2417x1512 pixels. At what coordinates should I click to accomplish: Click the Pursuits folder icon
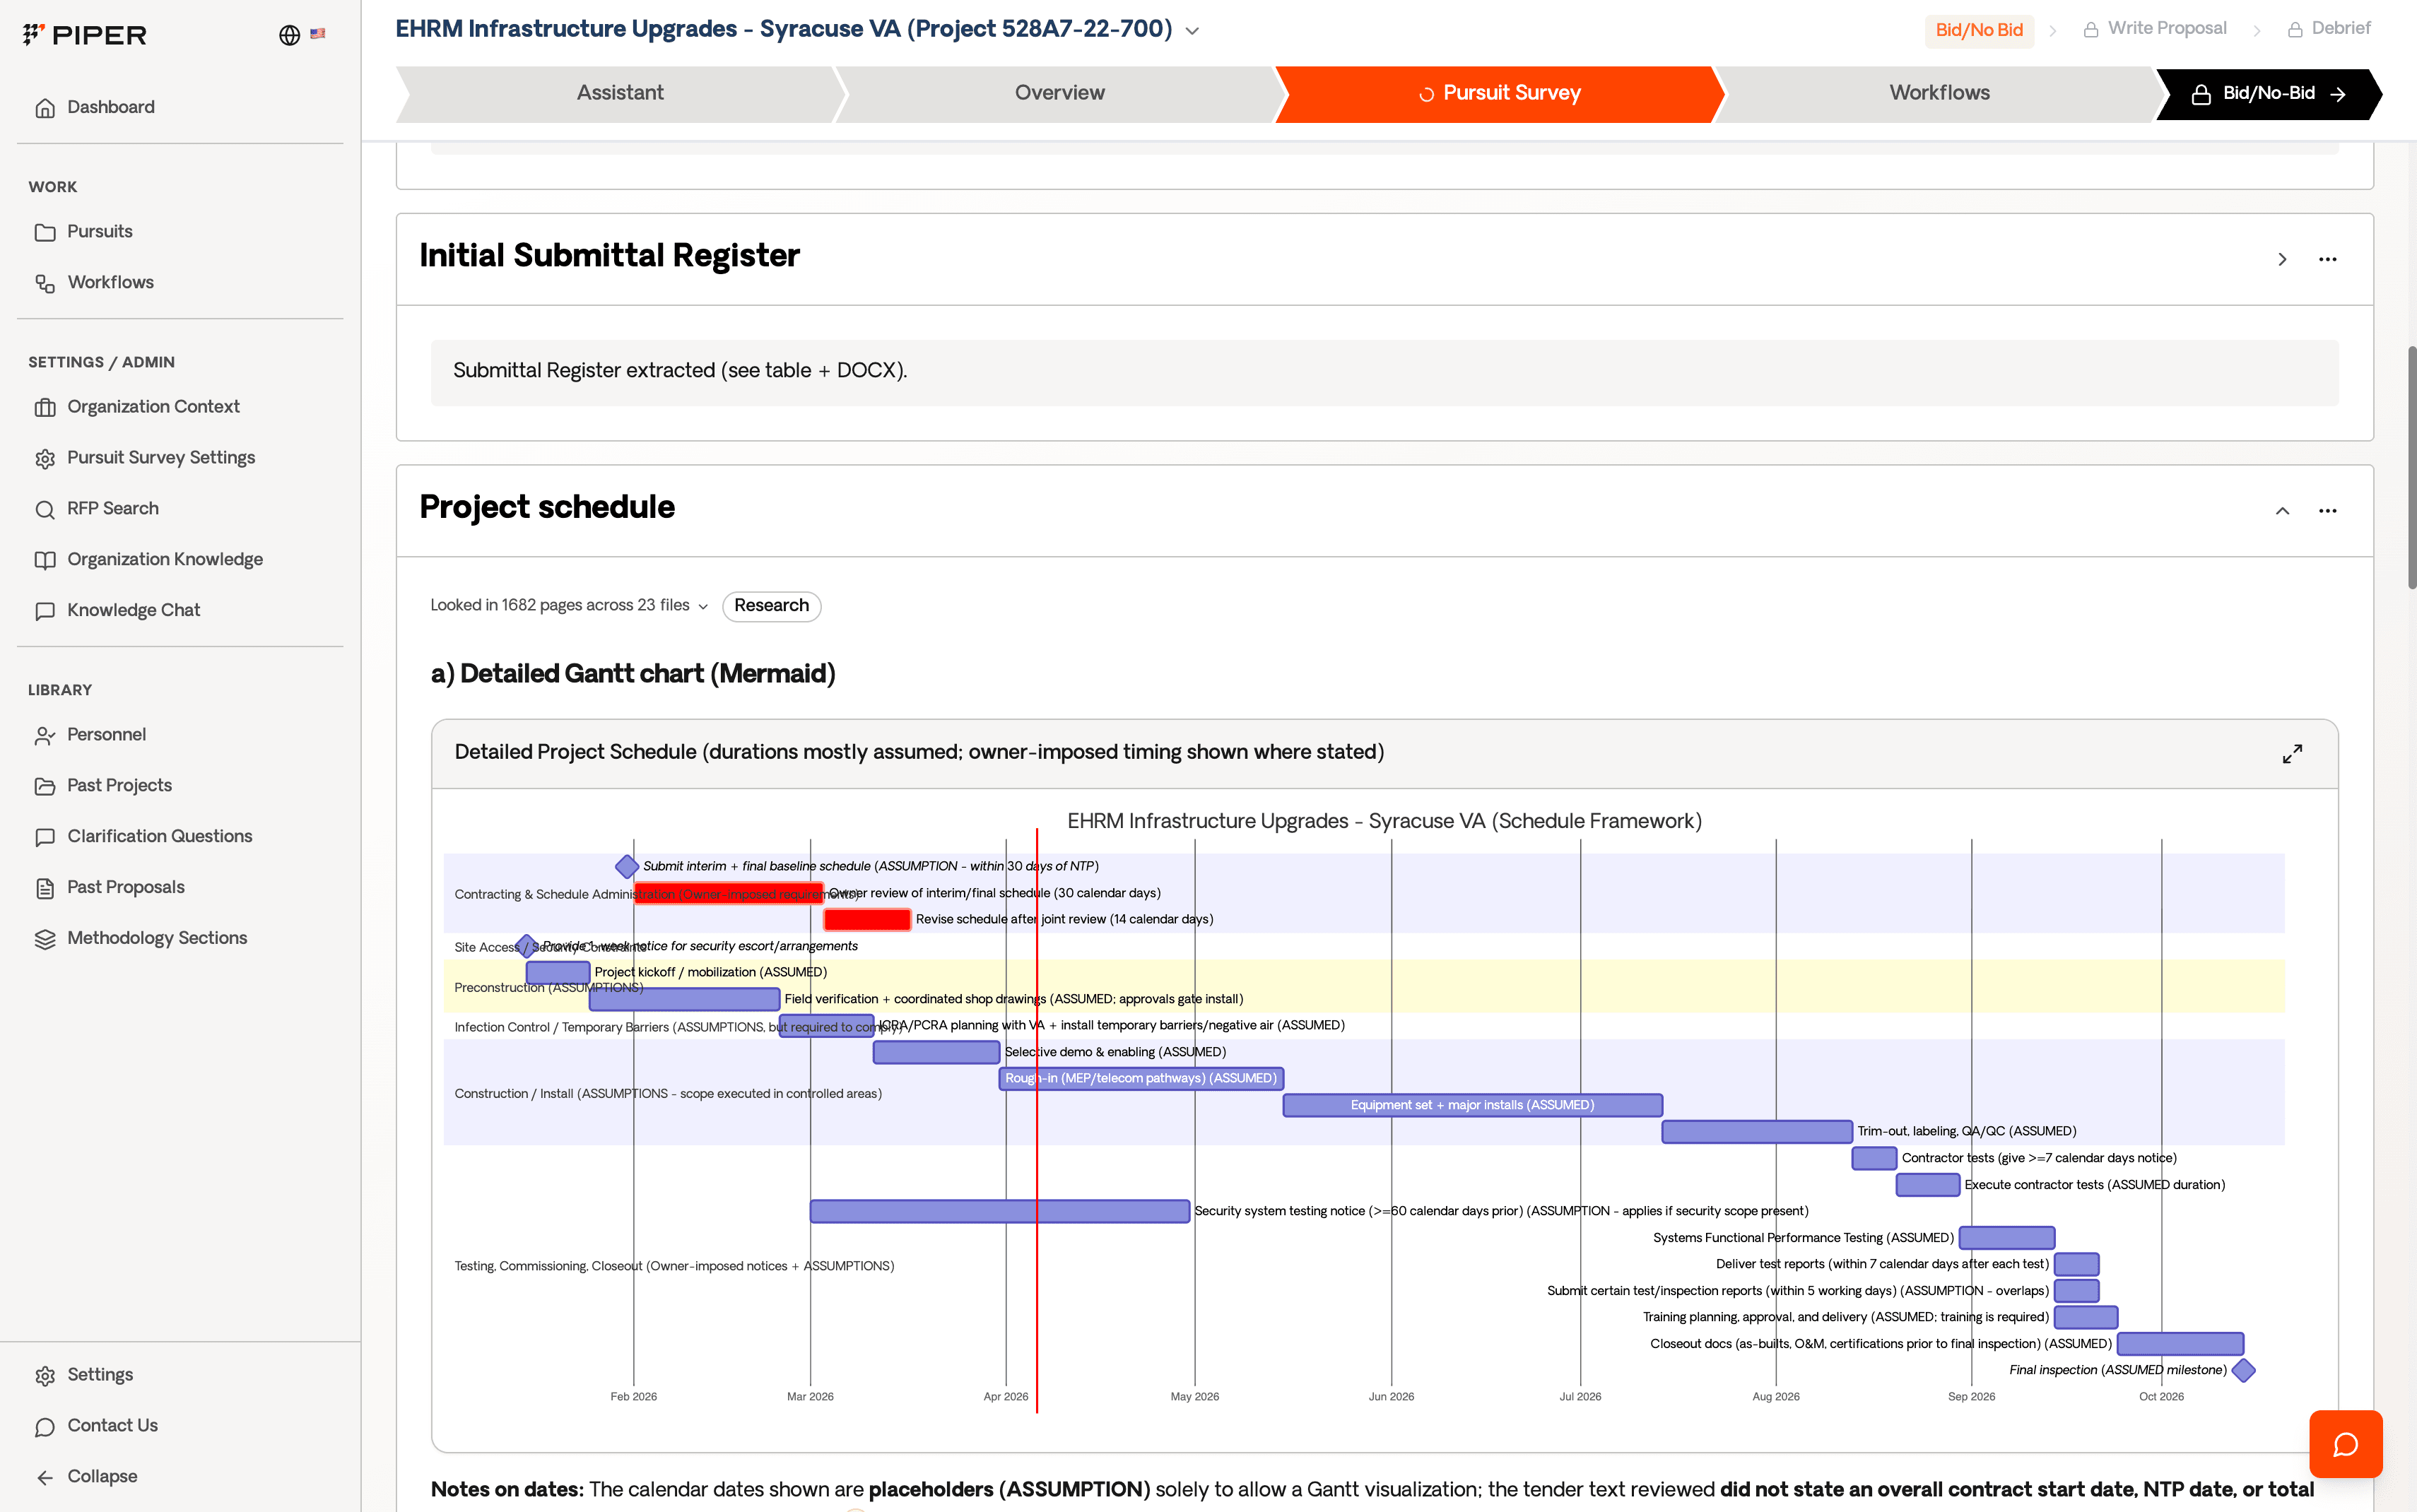45,232
